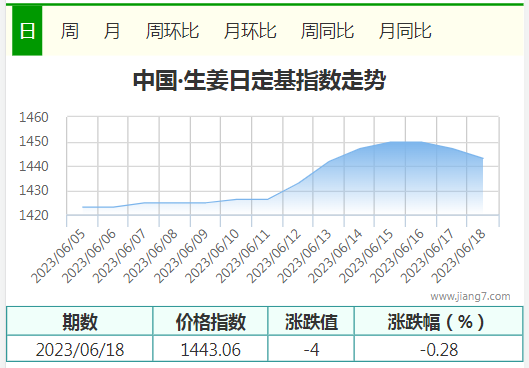The width and height of the screenshot is (529, 368).
Task: Switch to the 月 monthly tab
Action: pyautogui.click(x=112, y=31)
